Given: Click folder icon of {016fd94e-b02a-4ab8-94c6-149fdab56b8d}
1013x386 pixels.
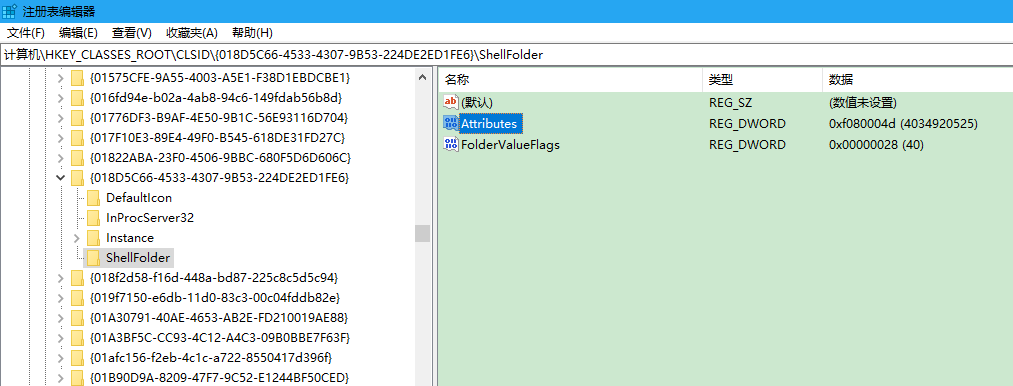Looking at the screenshot, I should coord(78,98).
